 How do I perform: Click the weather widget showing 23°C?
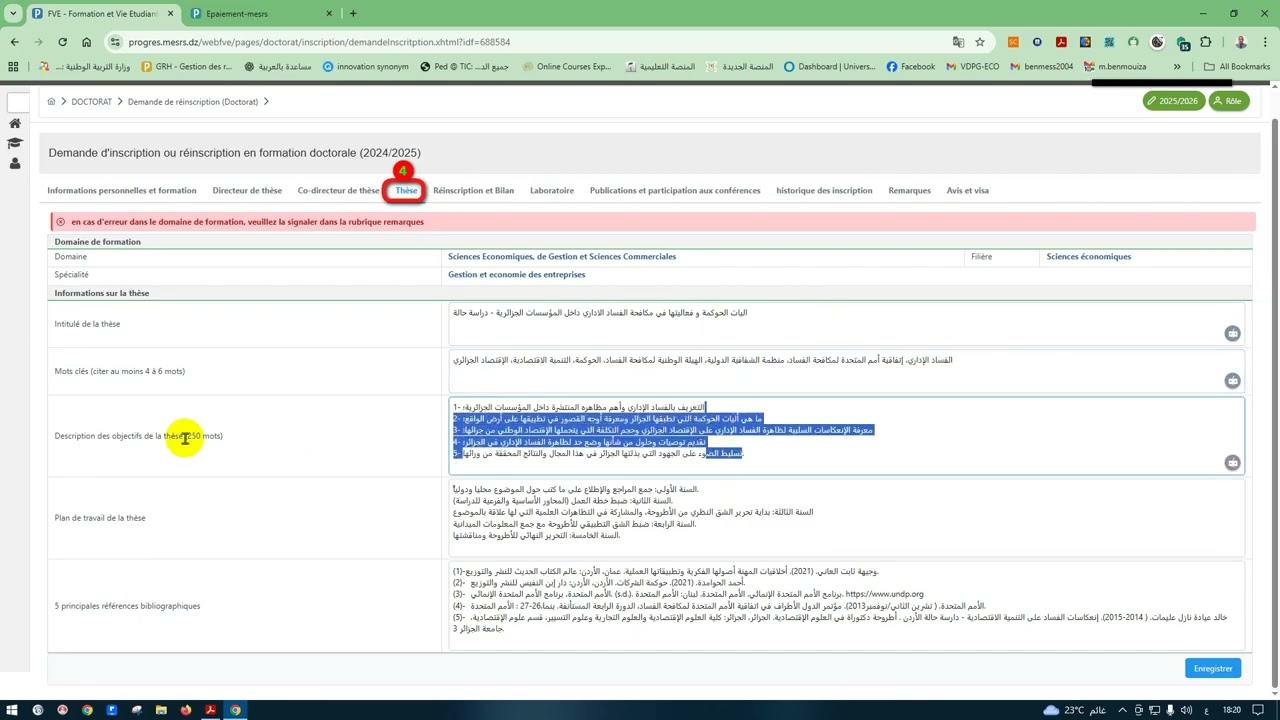[x=1073, y=710]
